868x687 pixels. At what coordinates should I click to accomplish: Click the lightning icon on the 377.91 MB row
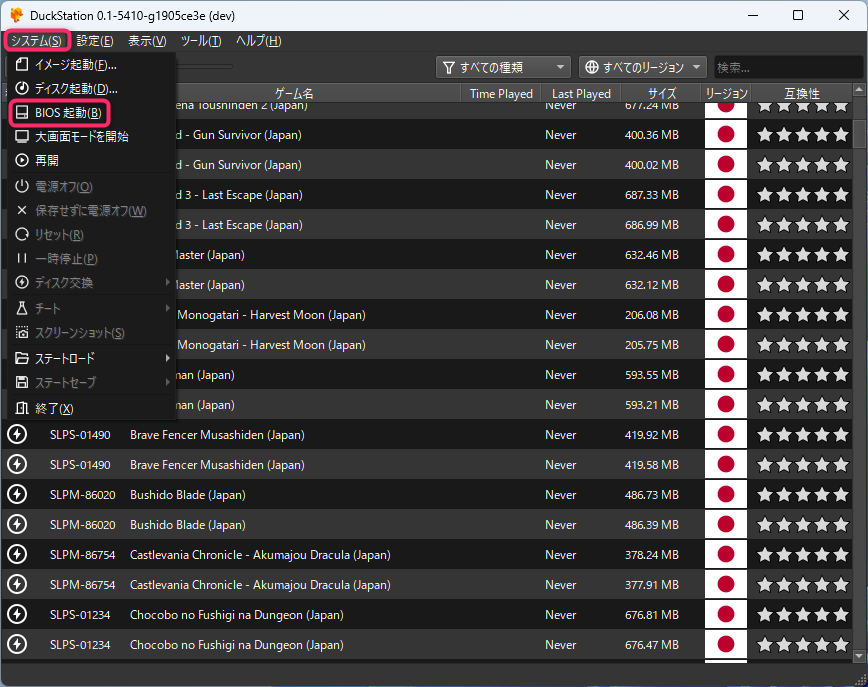click(17, 584)
